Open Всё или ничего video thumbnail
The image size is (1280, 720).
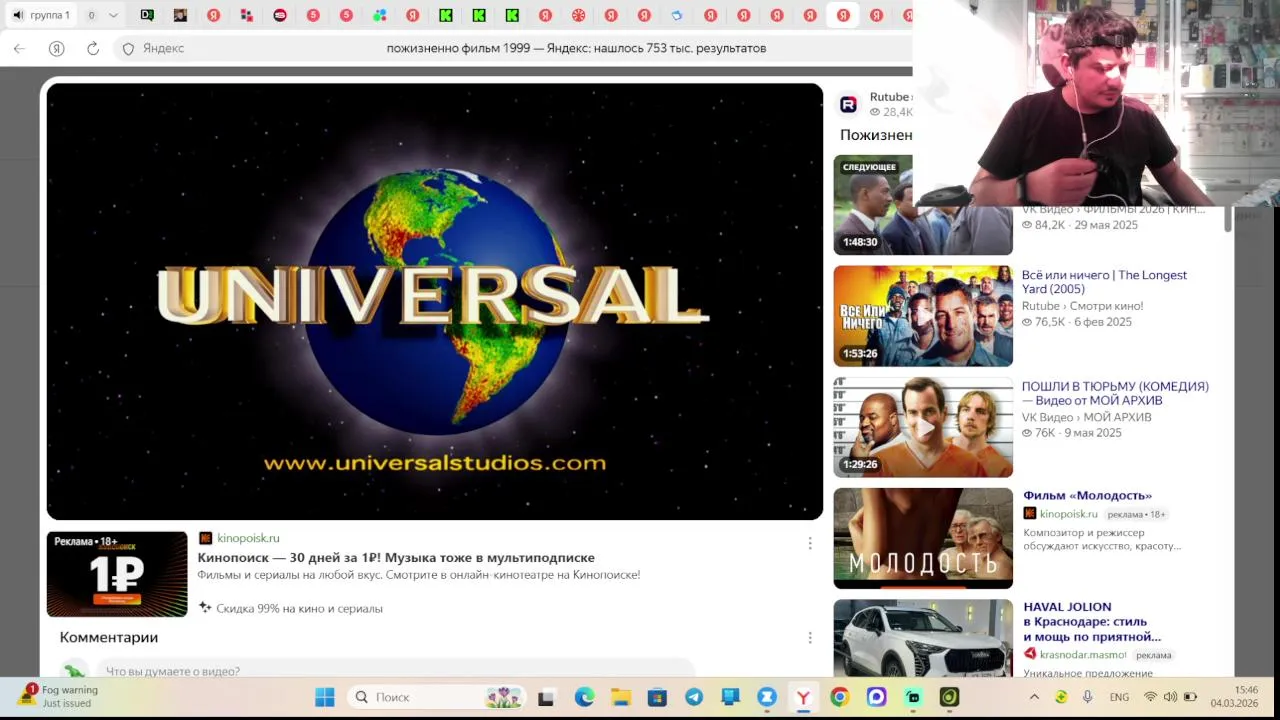point(923,316)
